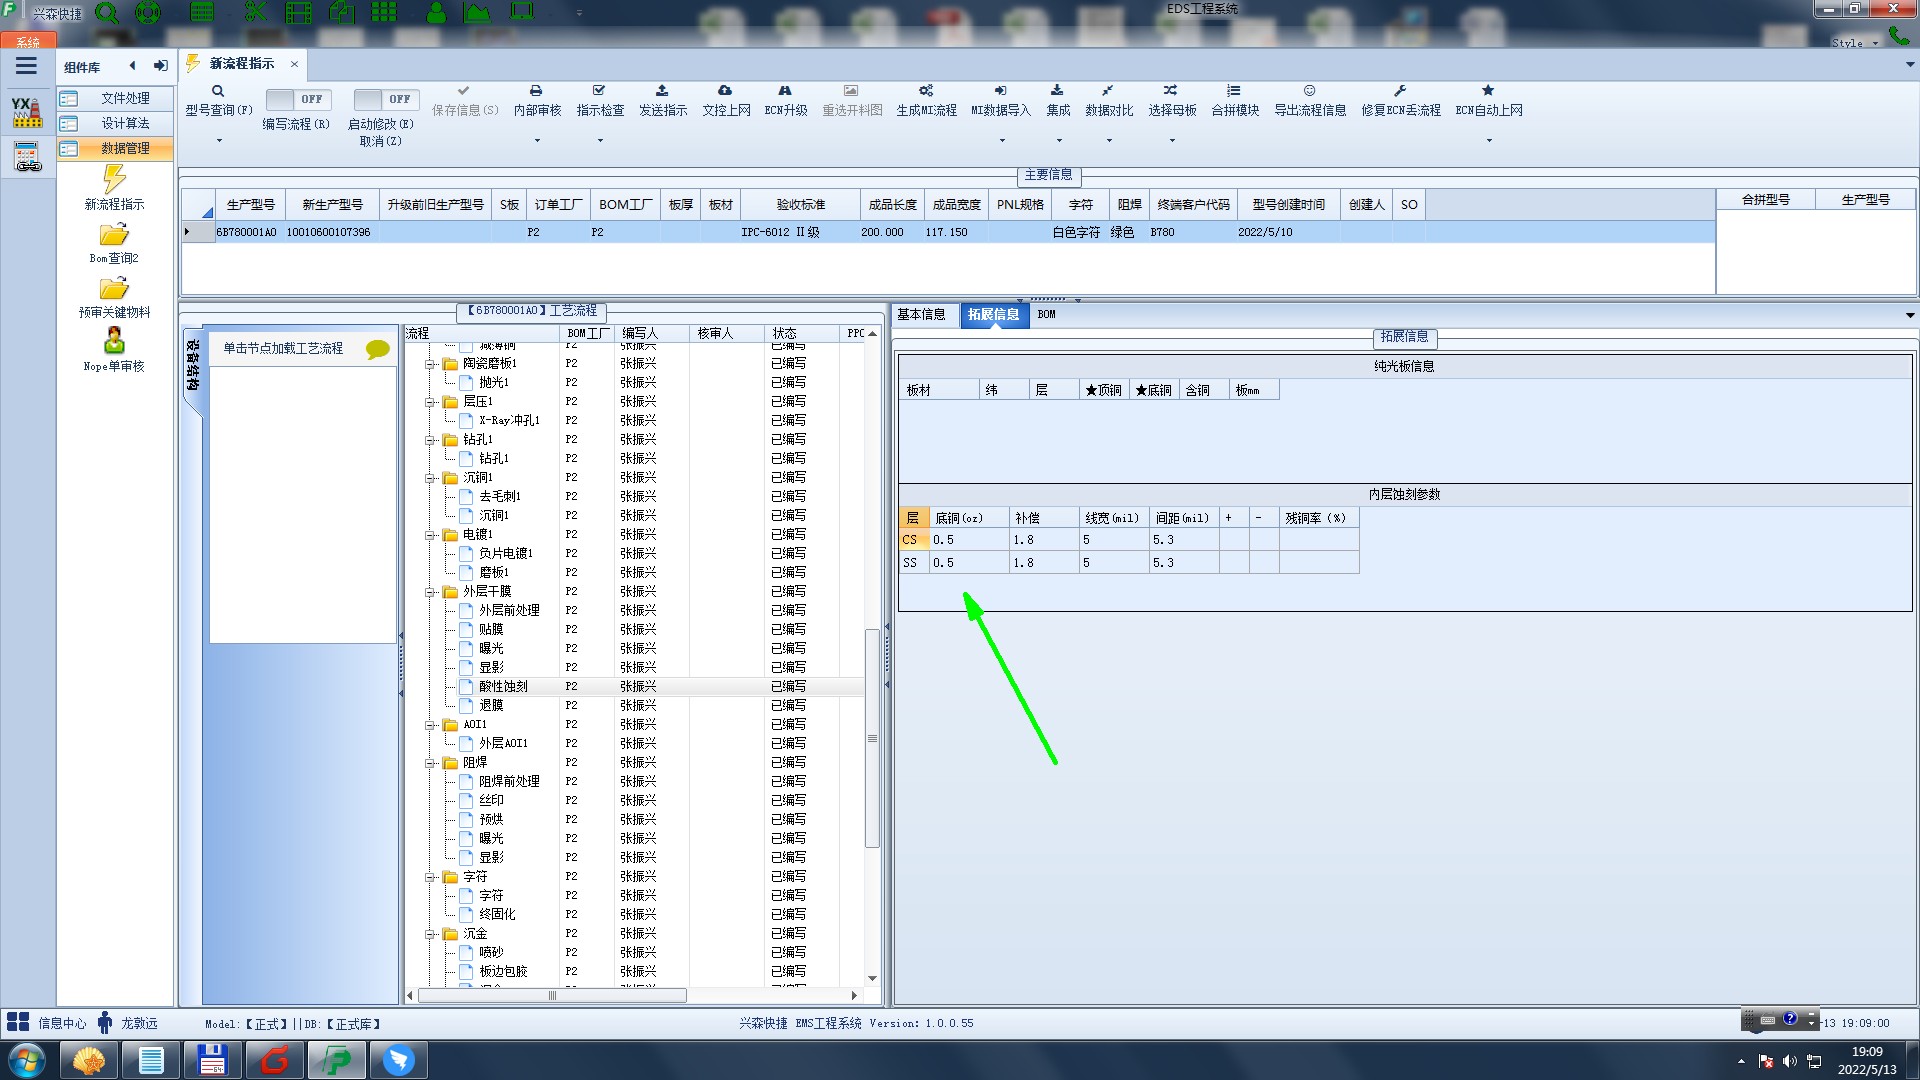Screen dimensions: 1920x1080
Task: Click the Nope单审核 person icon
Action: (114, 341)
